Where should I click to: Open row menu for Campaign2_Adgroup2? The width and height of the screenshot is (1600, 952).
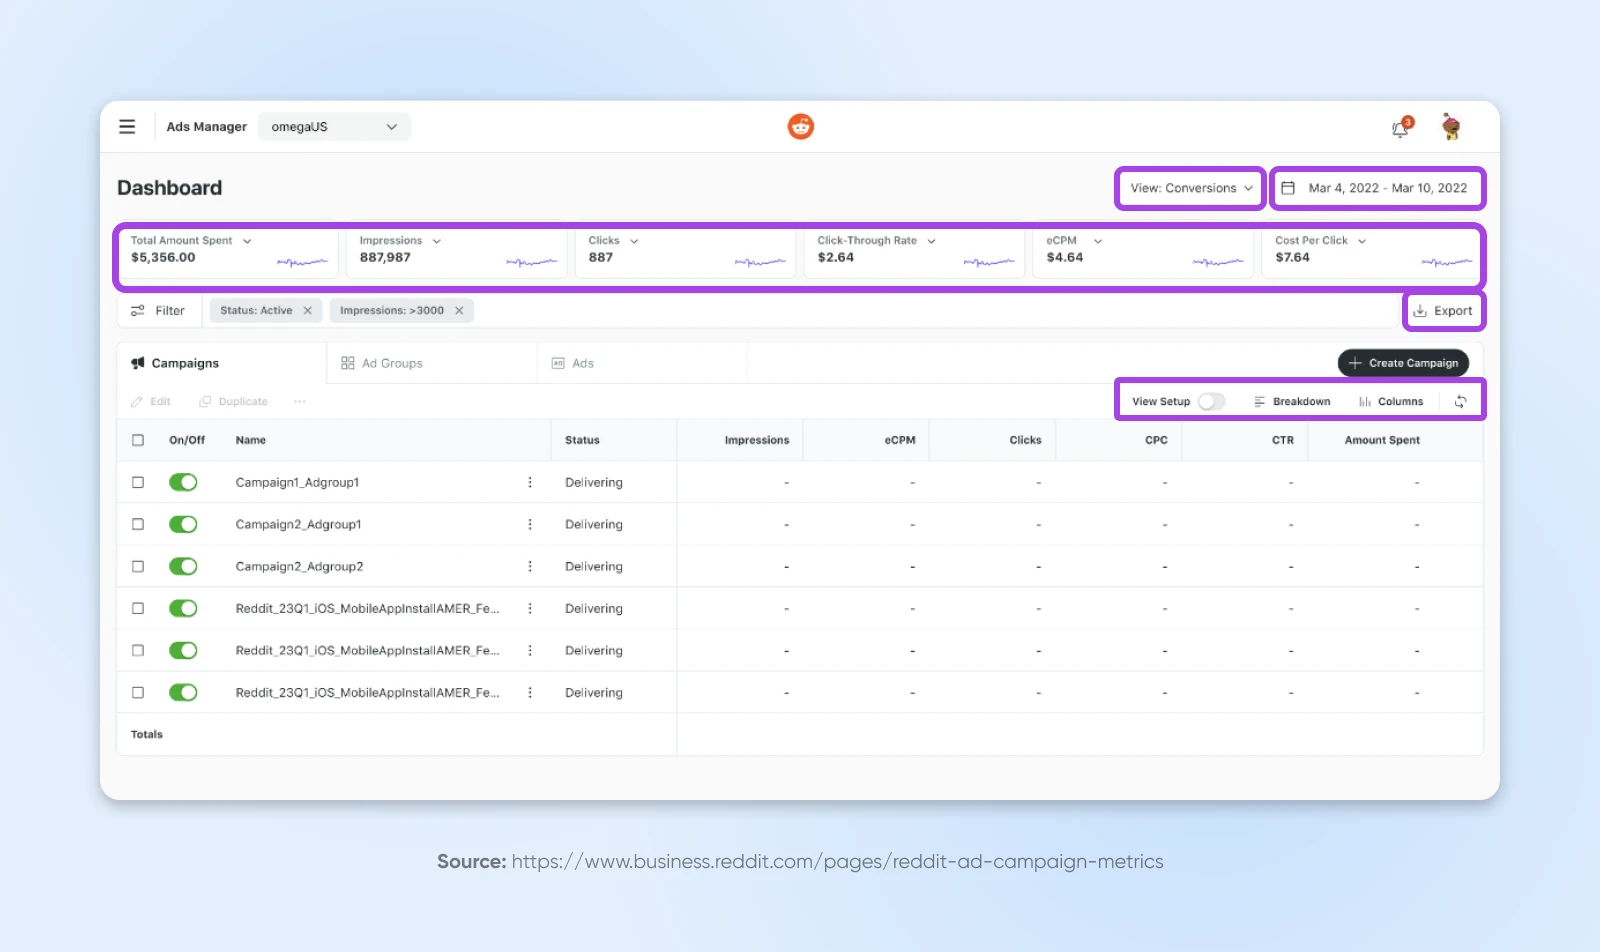pyautogui.click(x=530, y=567)
